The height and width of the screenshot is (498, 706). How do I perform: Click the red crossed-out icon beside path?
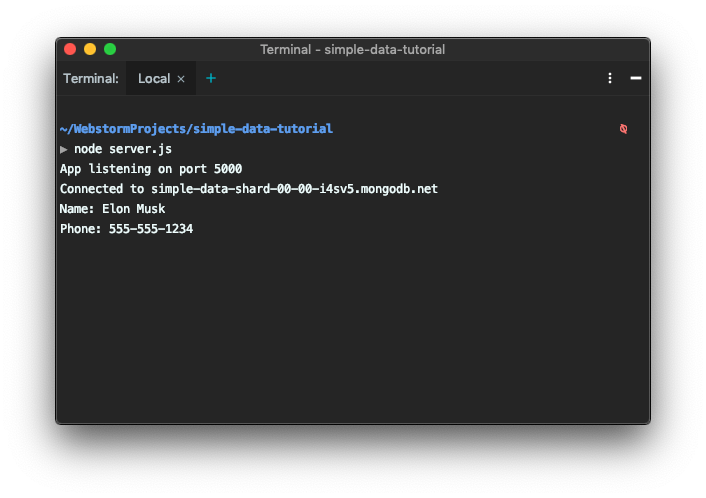pos(623,129)
